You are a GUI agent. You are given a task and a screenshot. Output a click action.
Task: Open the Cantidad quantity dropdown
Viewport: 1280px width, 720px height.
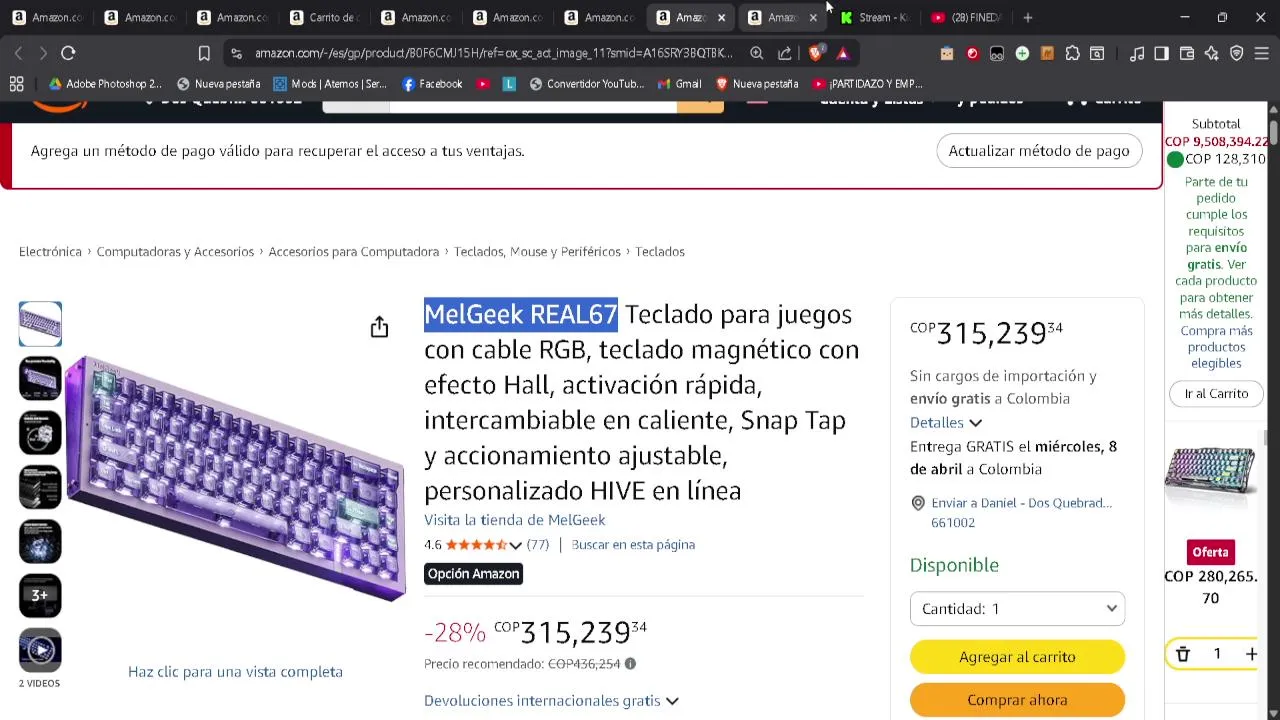tap(1017, 609)
